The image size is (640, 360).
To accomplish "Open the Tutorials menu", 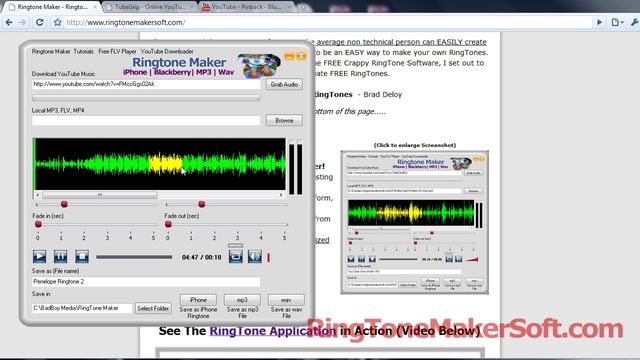I will click(84, 51).
